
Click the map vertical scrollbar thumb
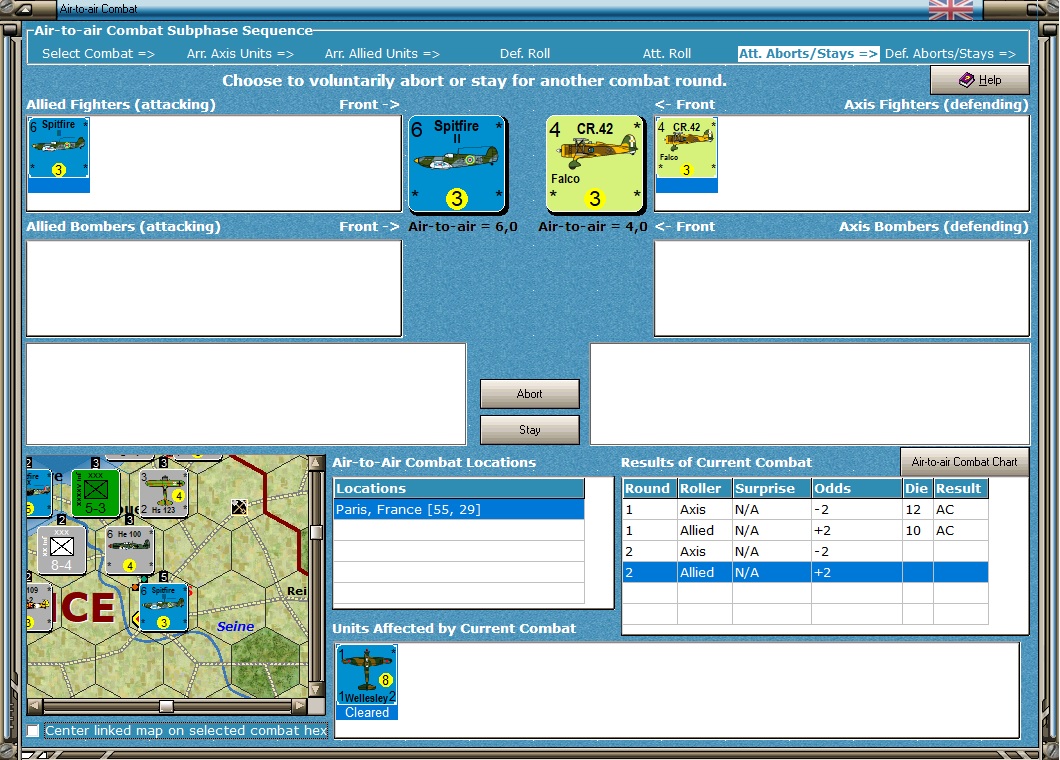(x=316, y=532)
